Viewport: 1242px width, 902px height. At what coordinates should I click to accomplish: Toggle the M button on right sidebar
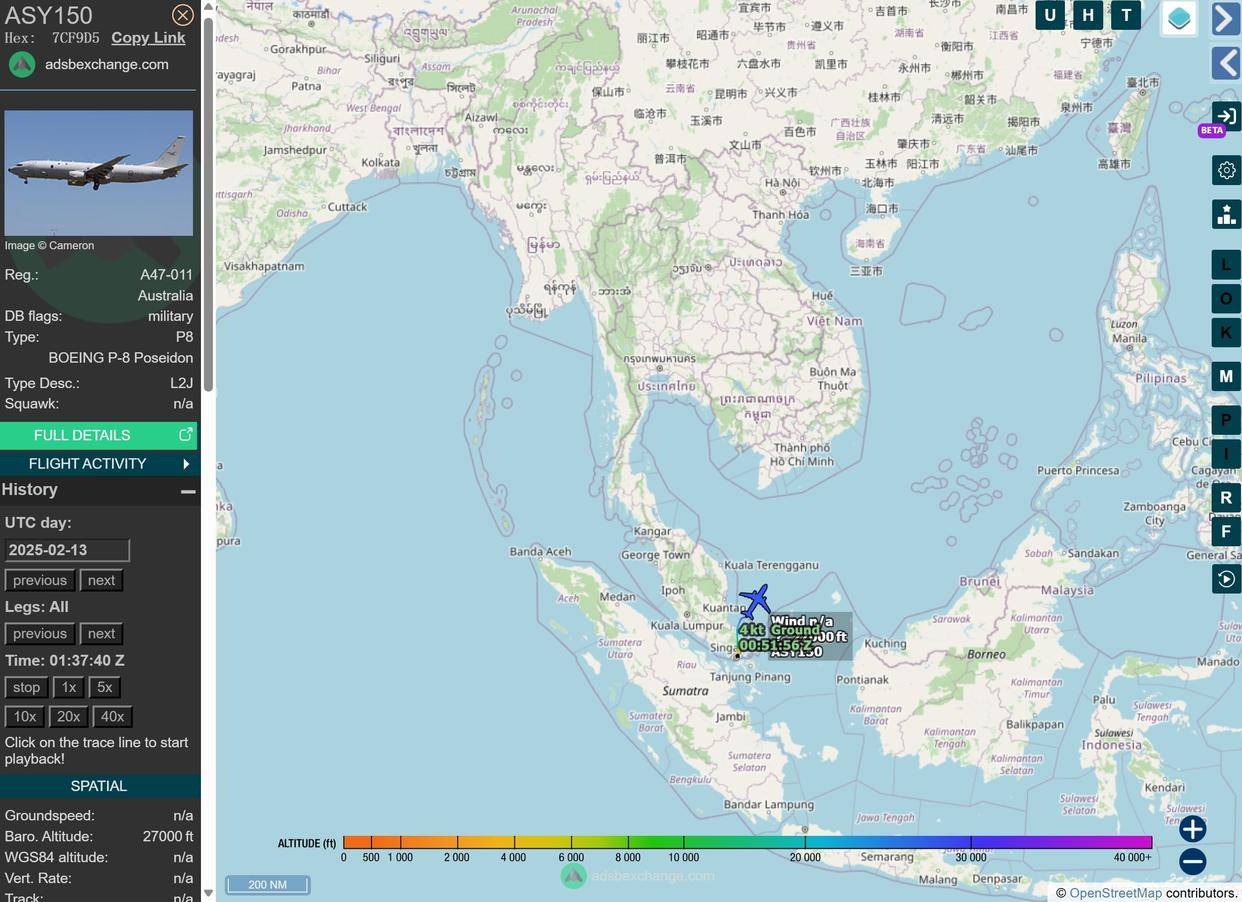point(1226,376)
